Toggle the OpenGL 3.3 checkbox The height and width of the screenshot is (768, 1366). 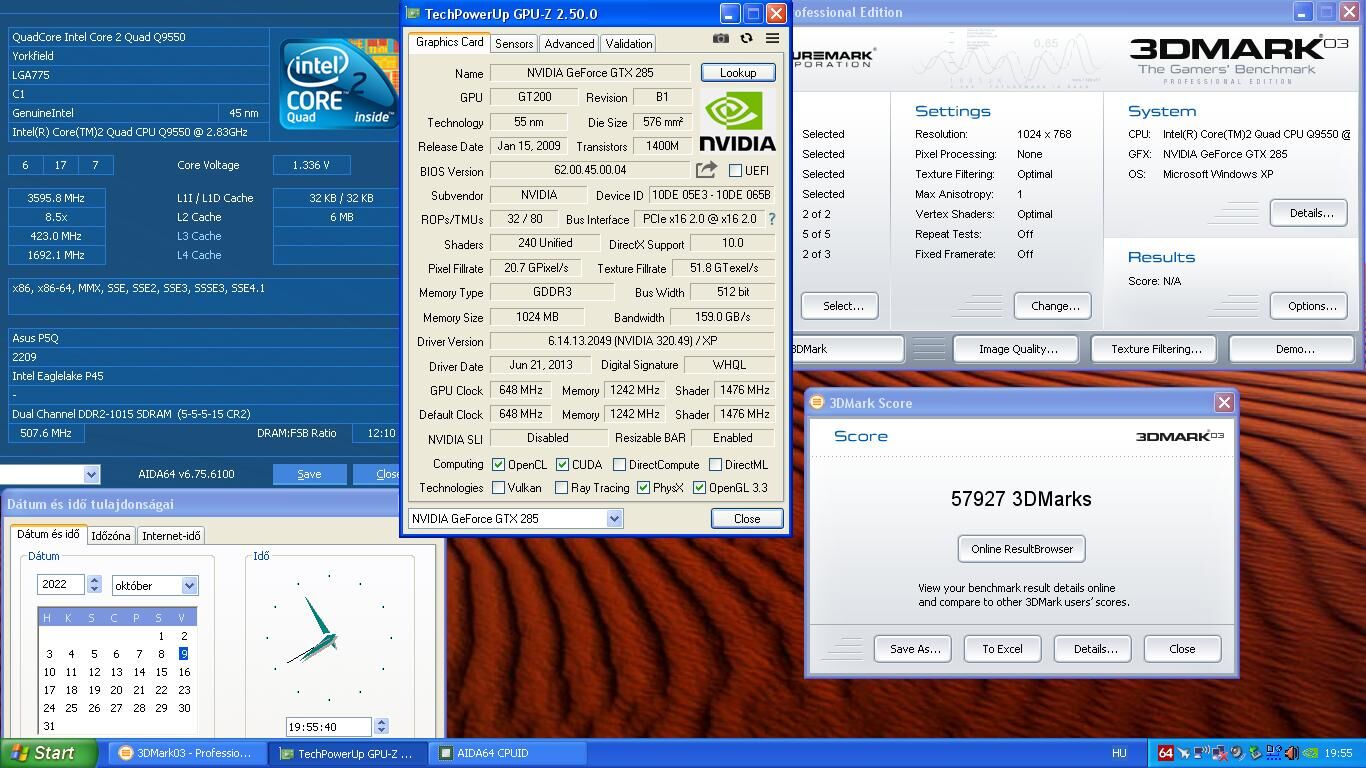[699, 488]
